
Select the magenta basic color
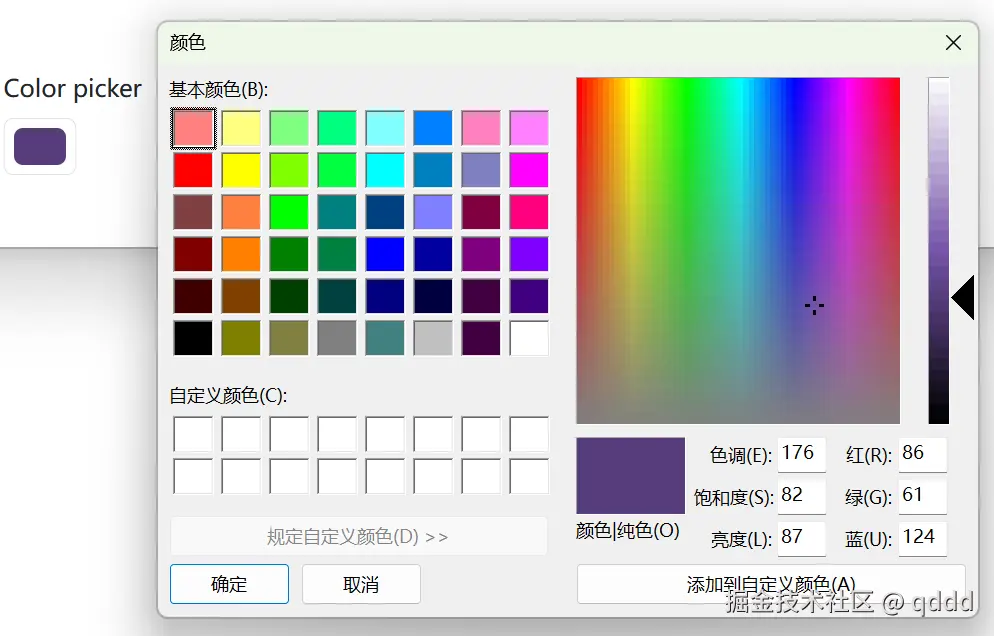(529, 170)
